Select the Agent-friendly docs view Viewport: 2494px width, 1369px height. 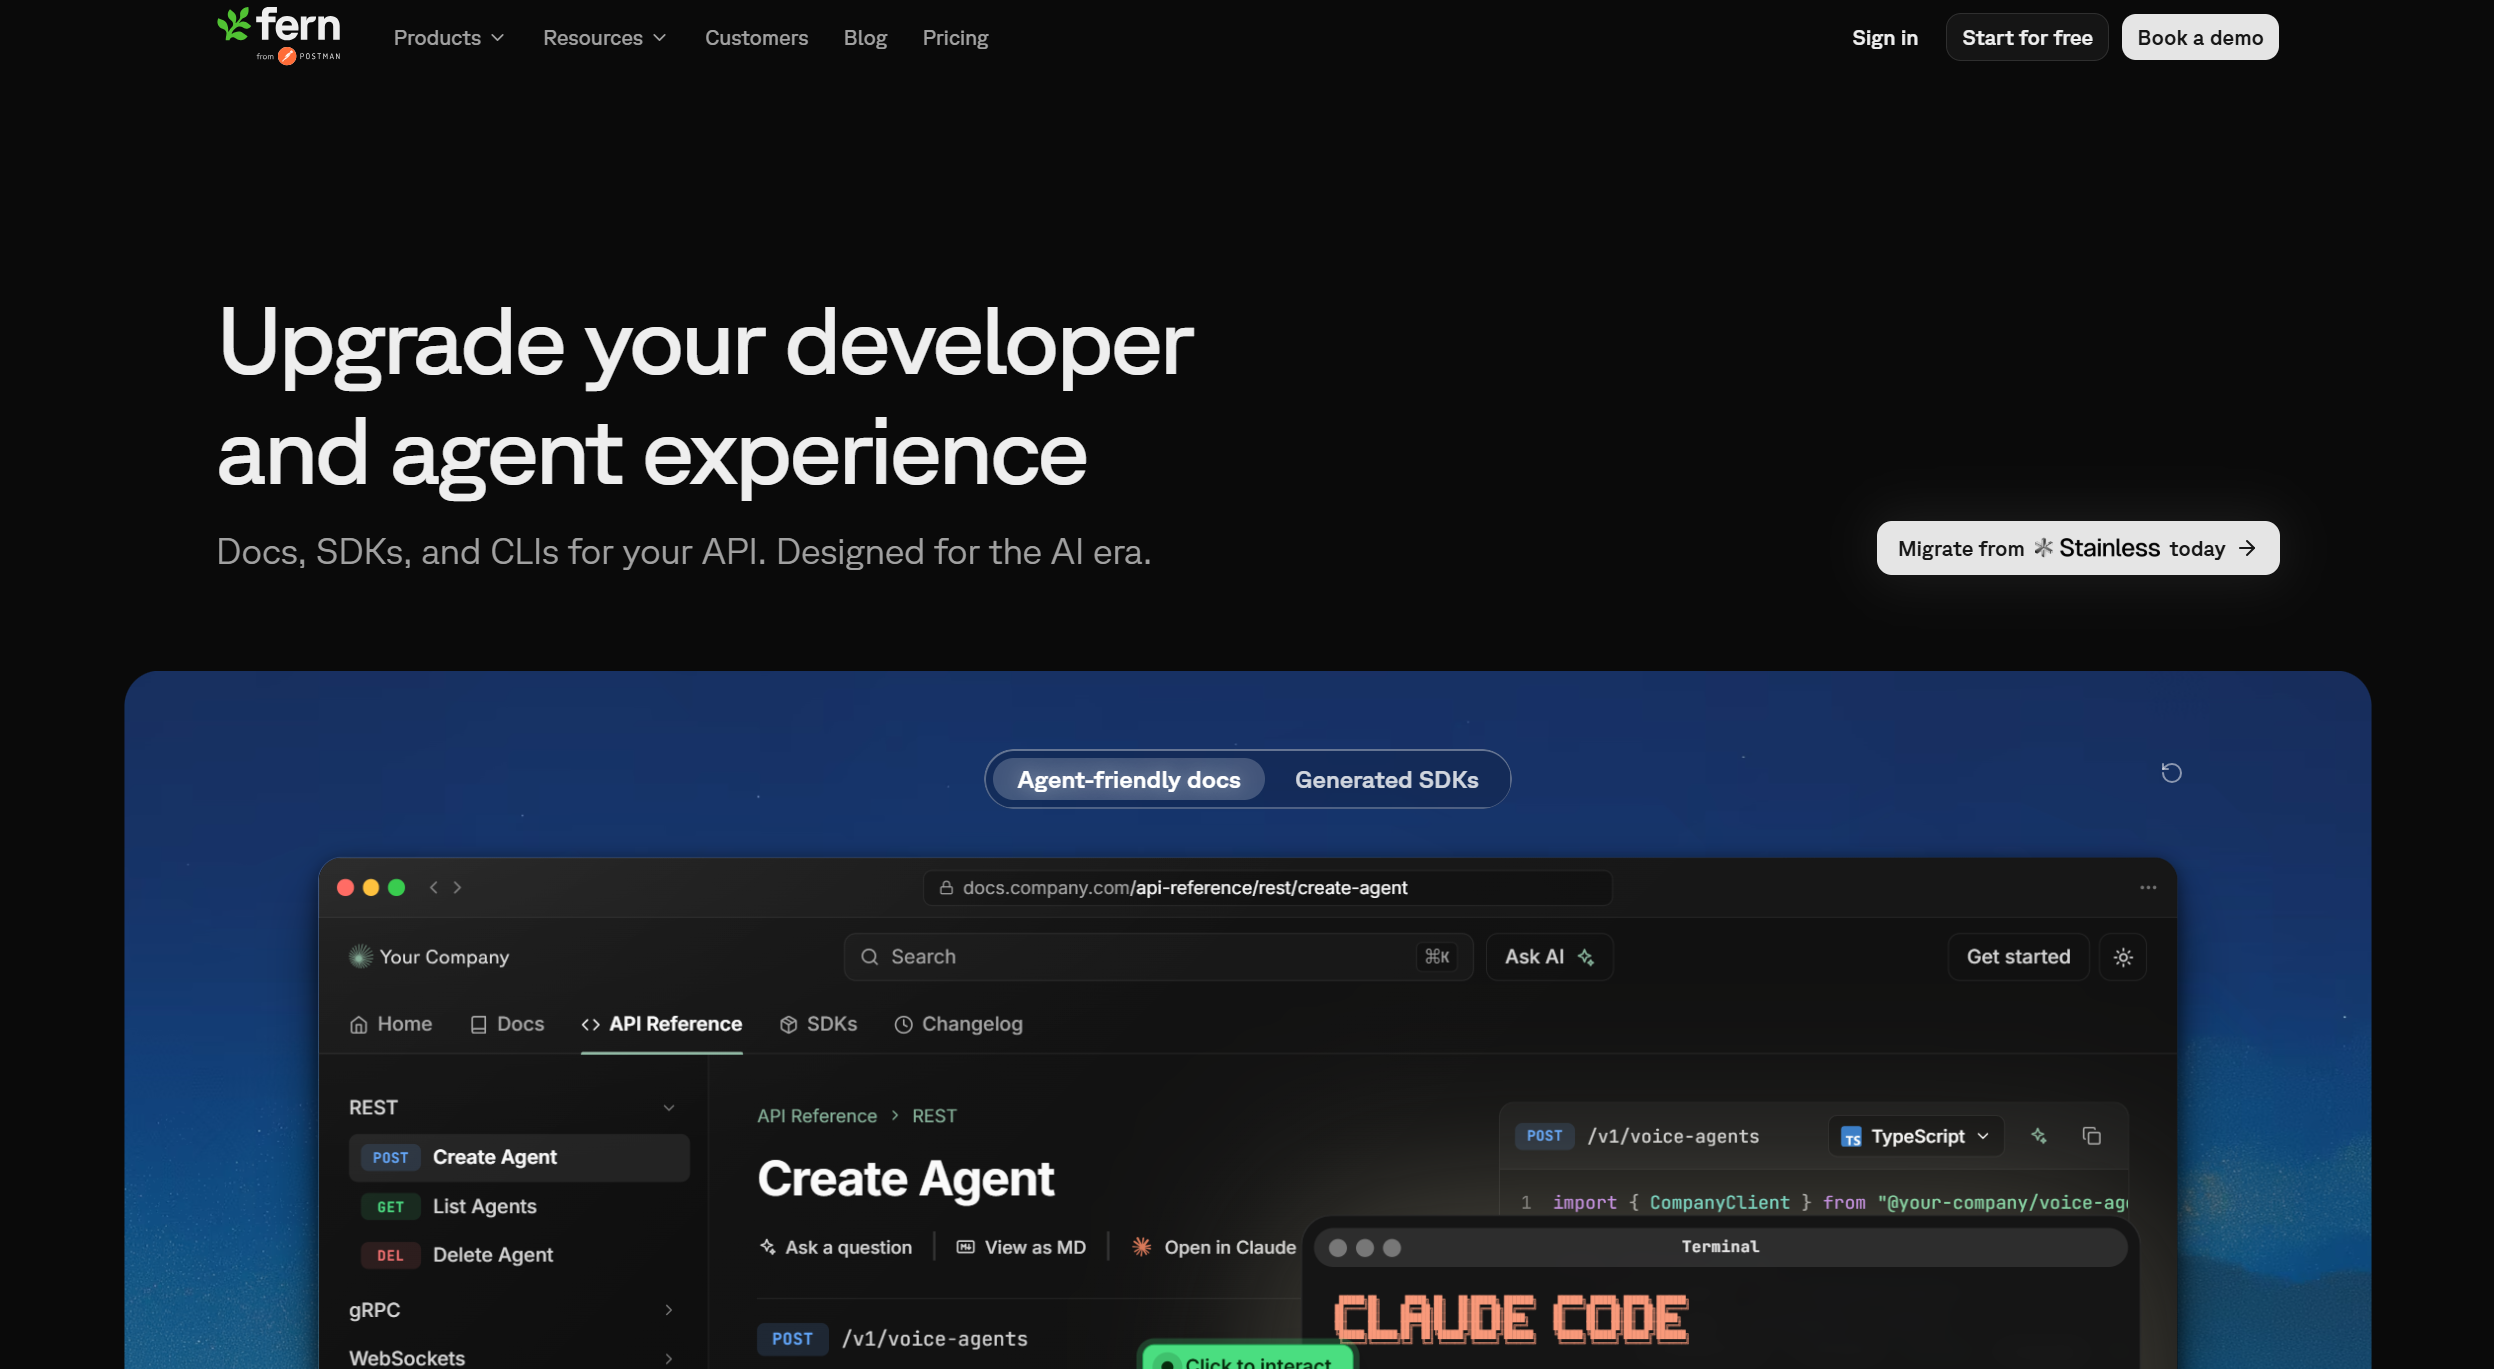(1128, 780)
